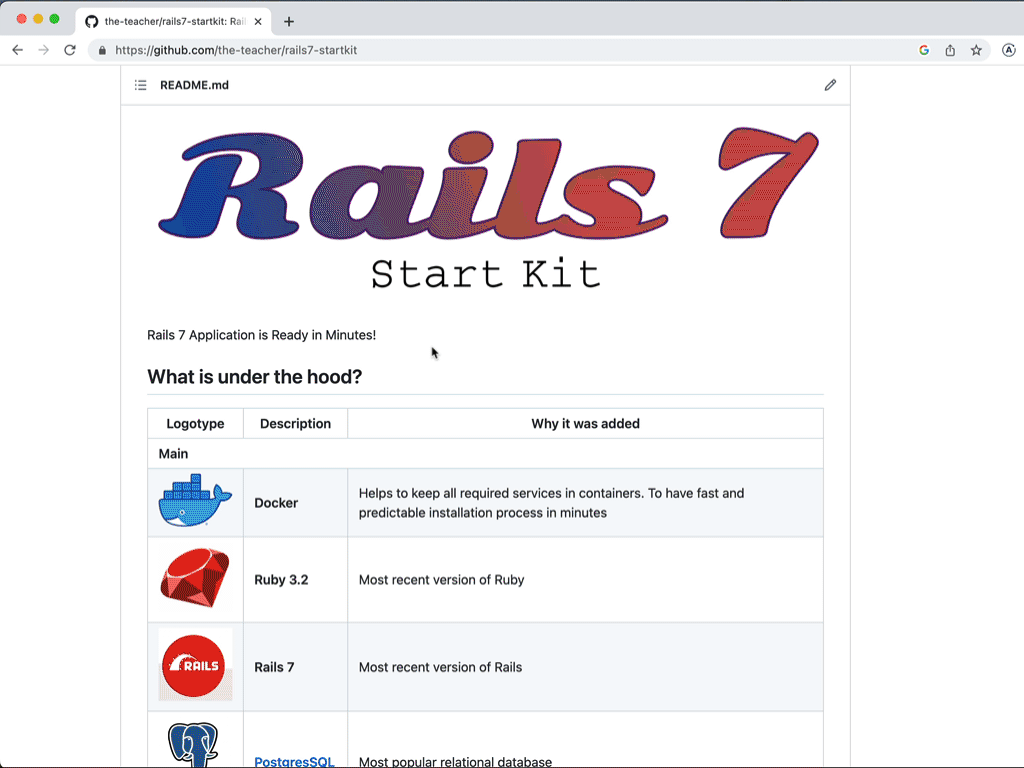This screenshot has width=1024, height=768.
Task: Click the 'Main' table section row
Action: coord(485,453)
